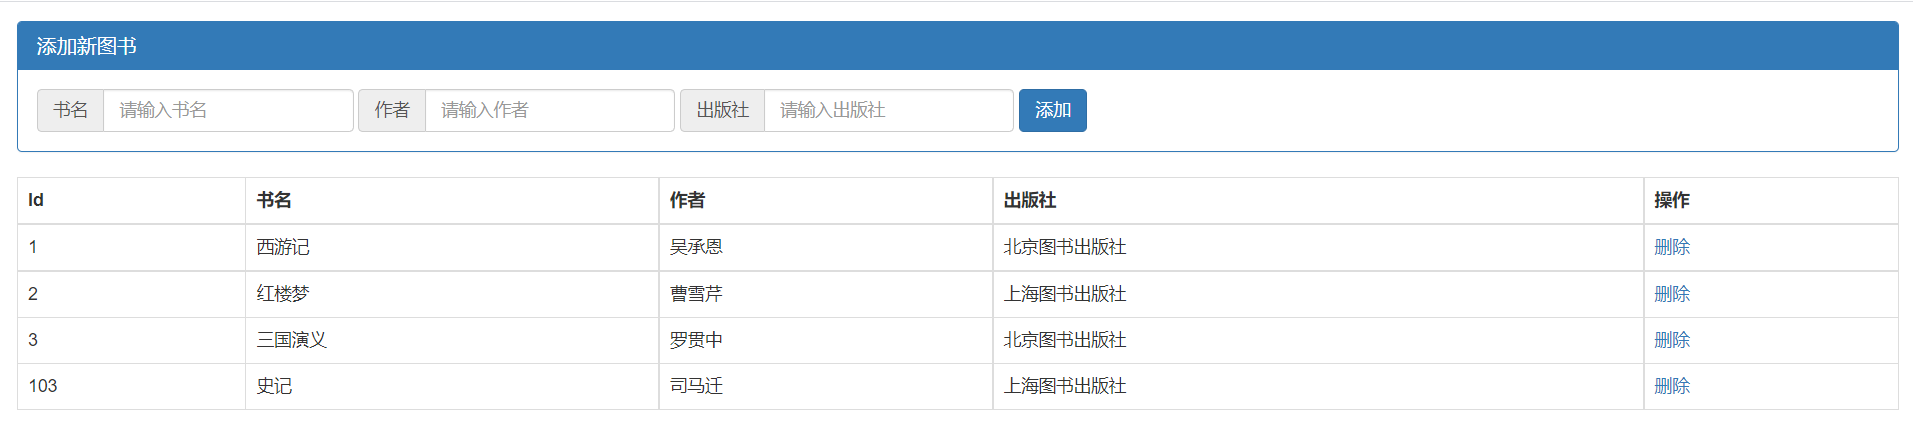Click publisher cell in 西游记 row
Screen dimensions: 1913x434
pos(1318,247)
